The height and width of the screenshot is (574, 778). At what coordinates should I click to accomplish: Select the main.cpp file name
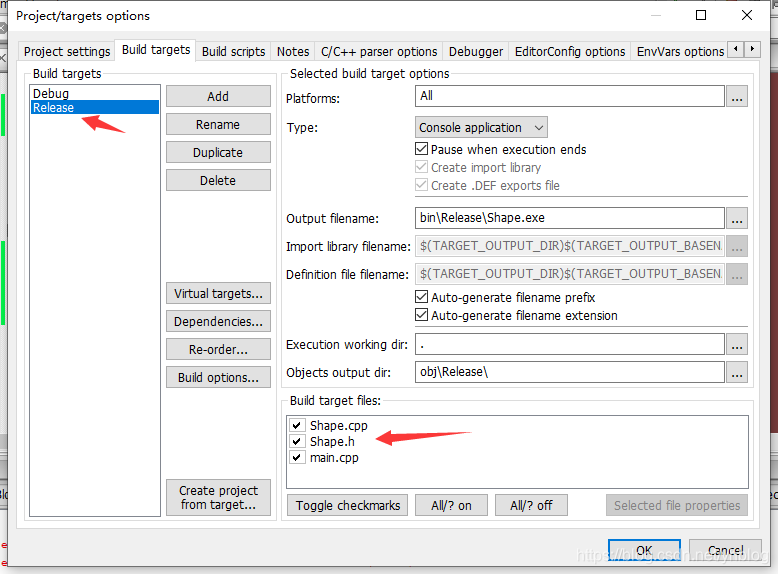click(334, 457)
